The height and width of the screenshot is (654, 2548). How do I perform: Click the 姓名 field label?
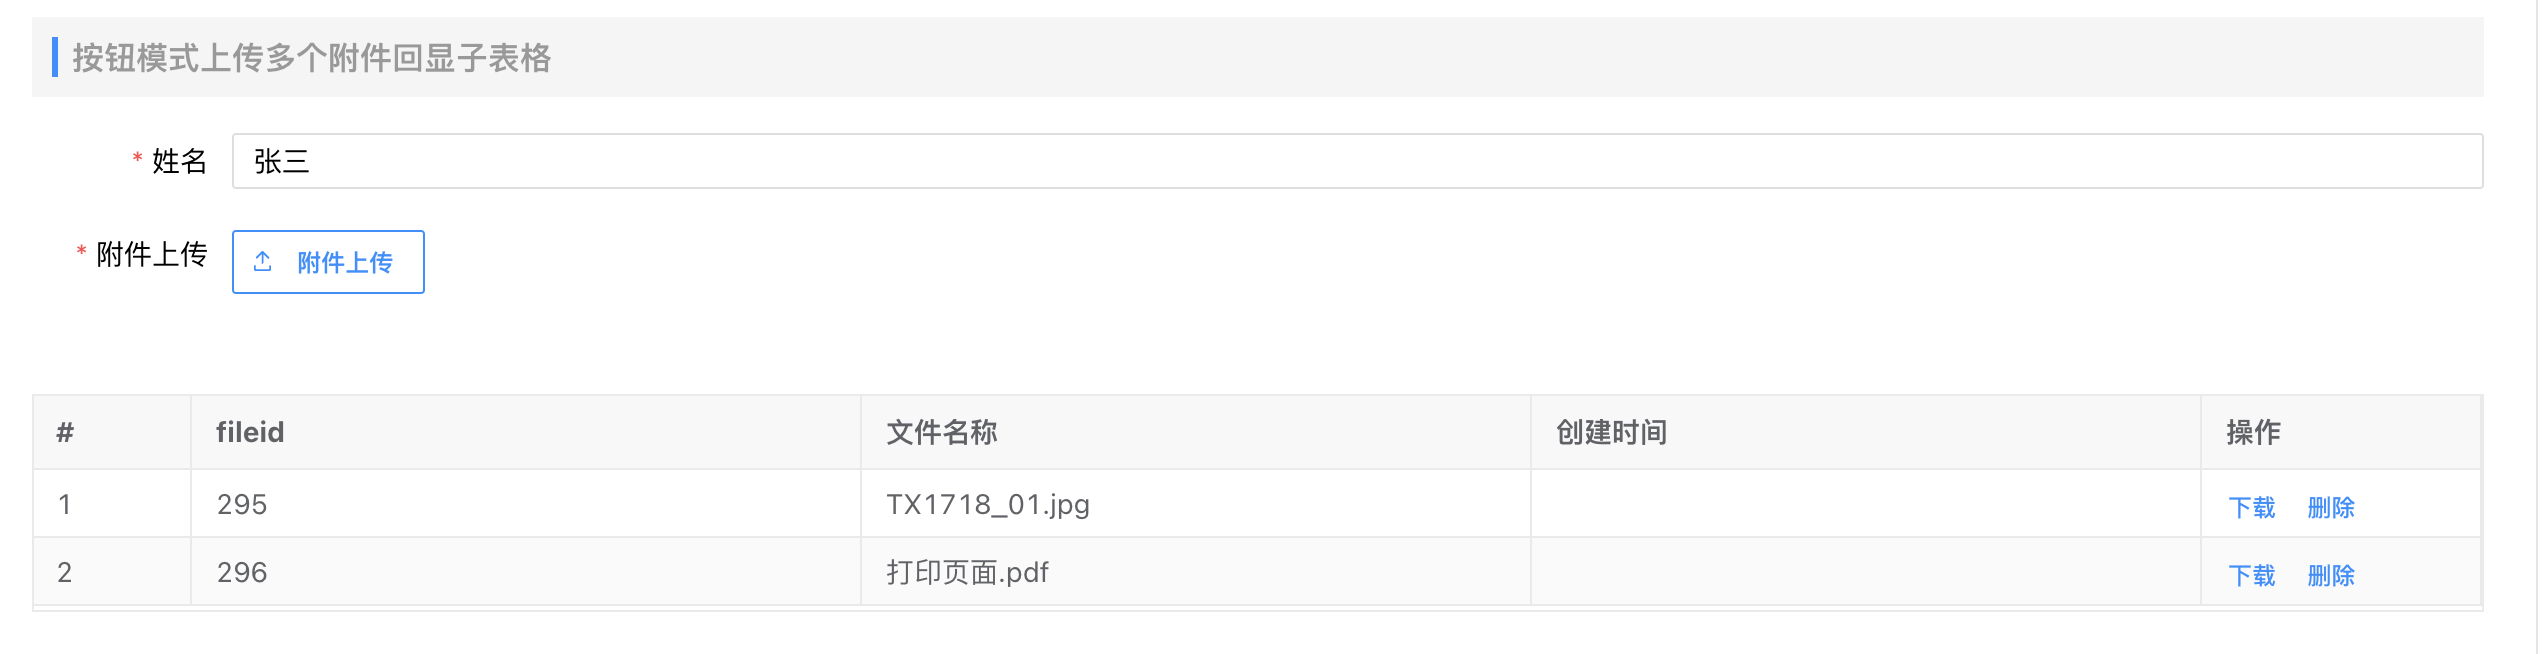[x=179, y=161]
